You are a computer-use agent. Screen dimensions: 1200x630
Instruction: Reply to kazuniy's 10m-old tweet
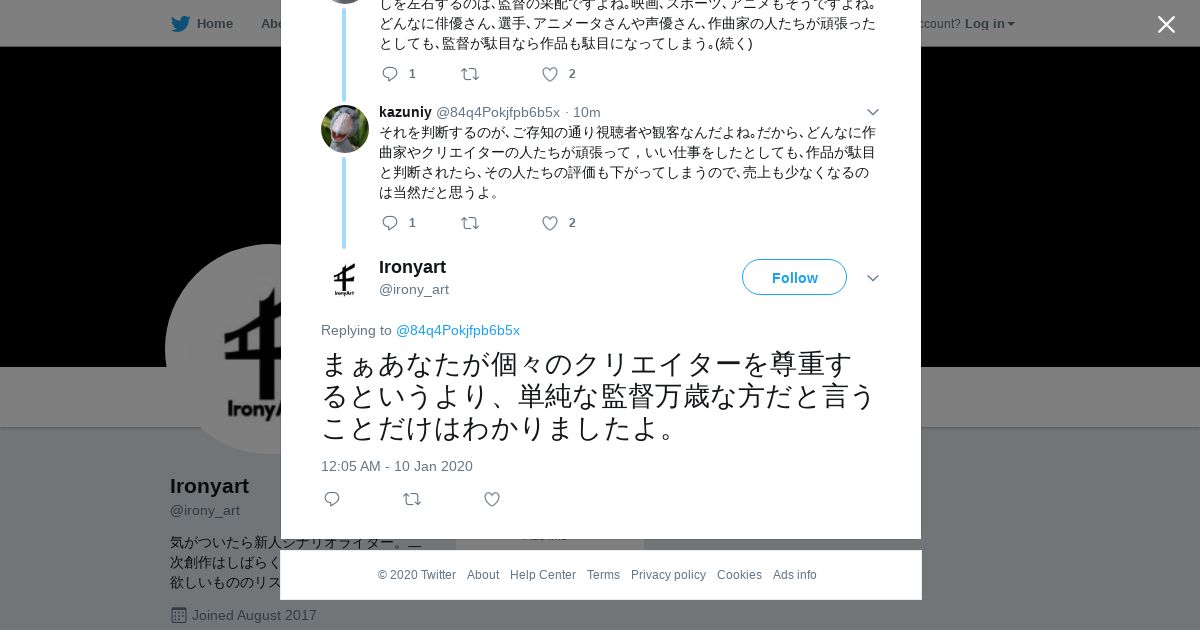[390, 223]
